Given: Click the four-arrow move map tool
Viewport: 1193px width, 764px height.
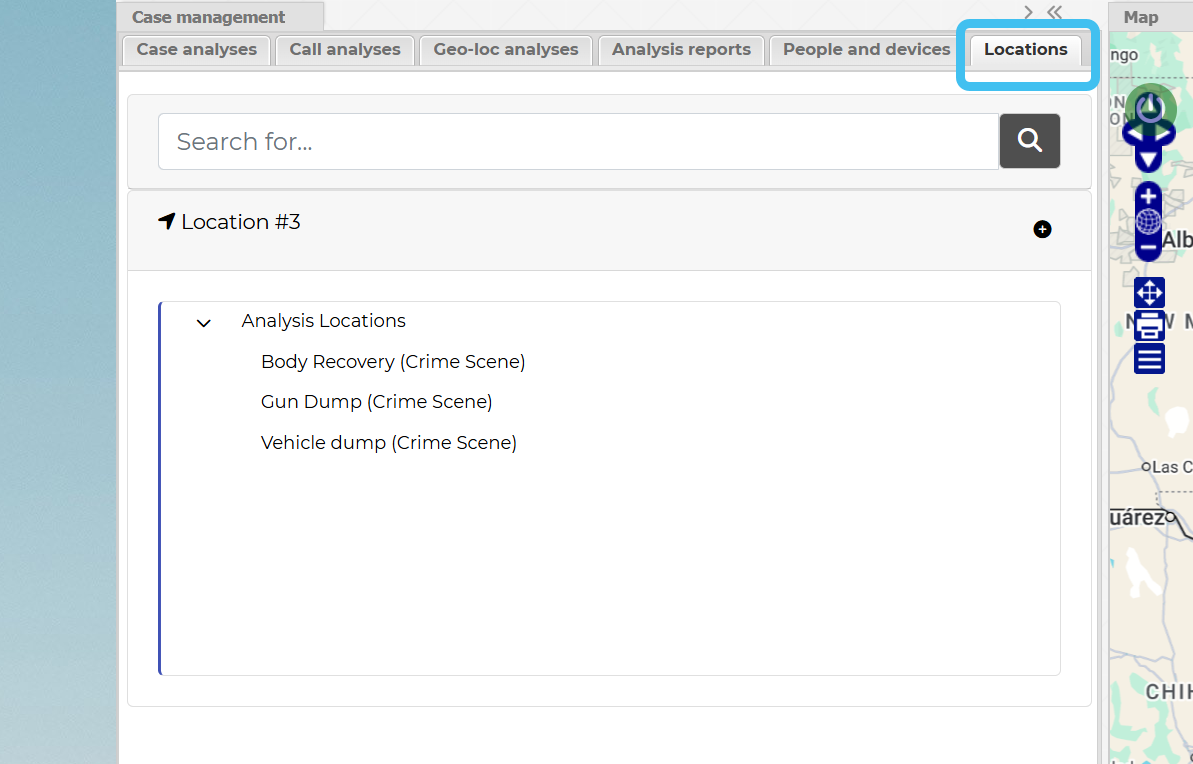Looking at the screenshot, I should point(1149,293).
